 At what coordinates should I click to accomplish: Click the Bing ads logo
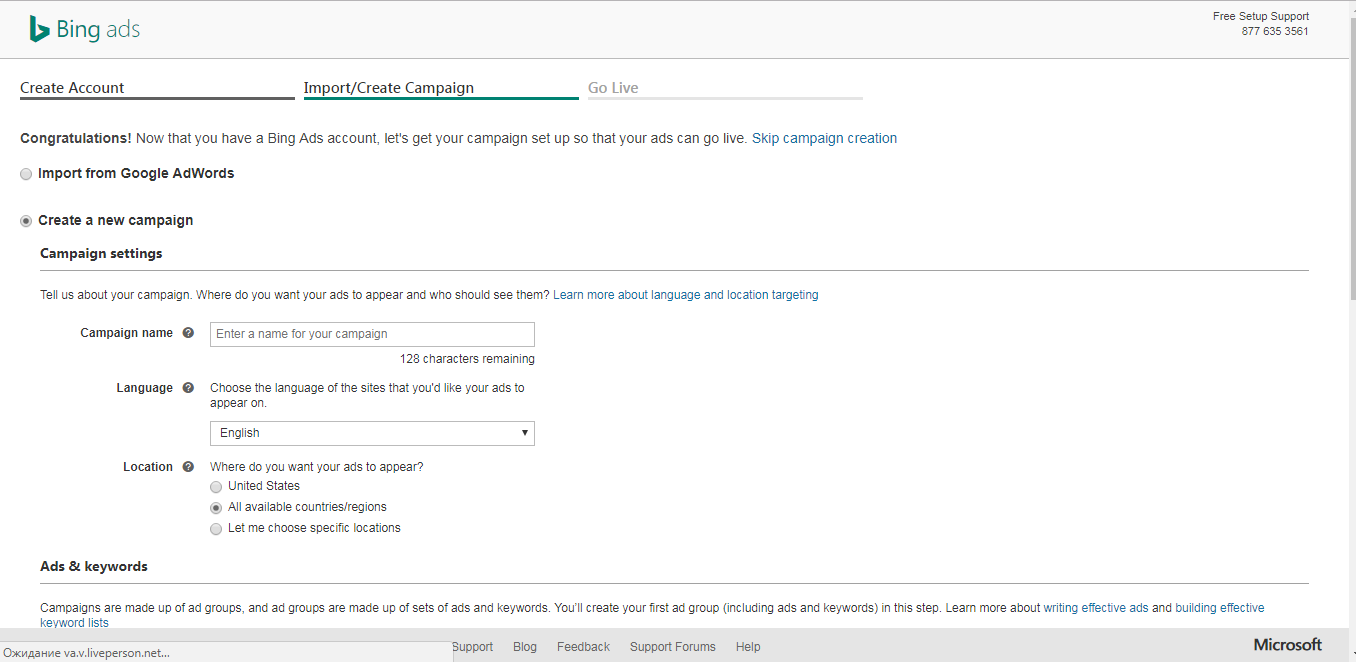[x=84, y=30]
